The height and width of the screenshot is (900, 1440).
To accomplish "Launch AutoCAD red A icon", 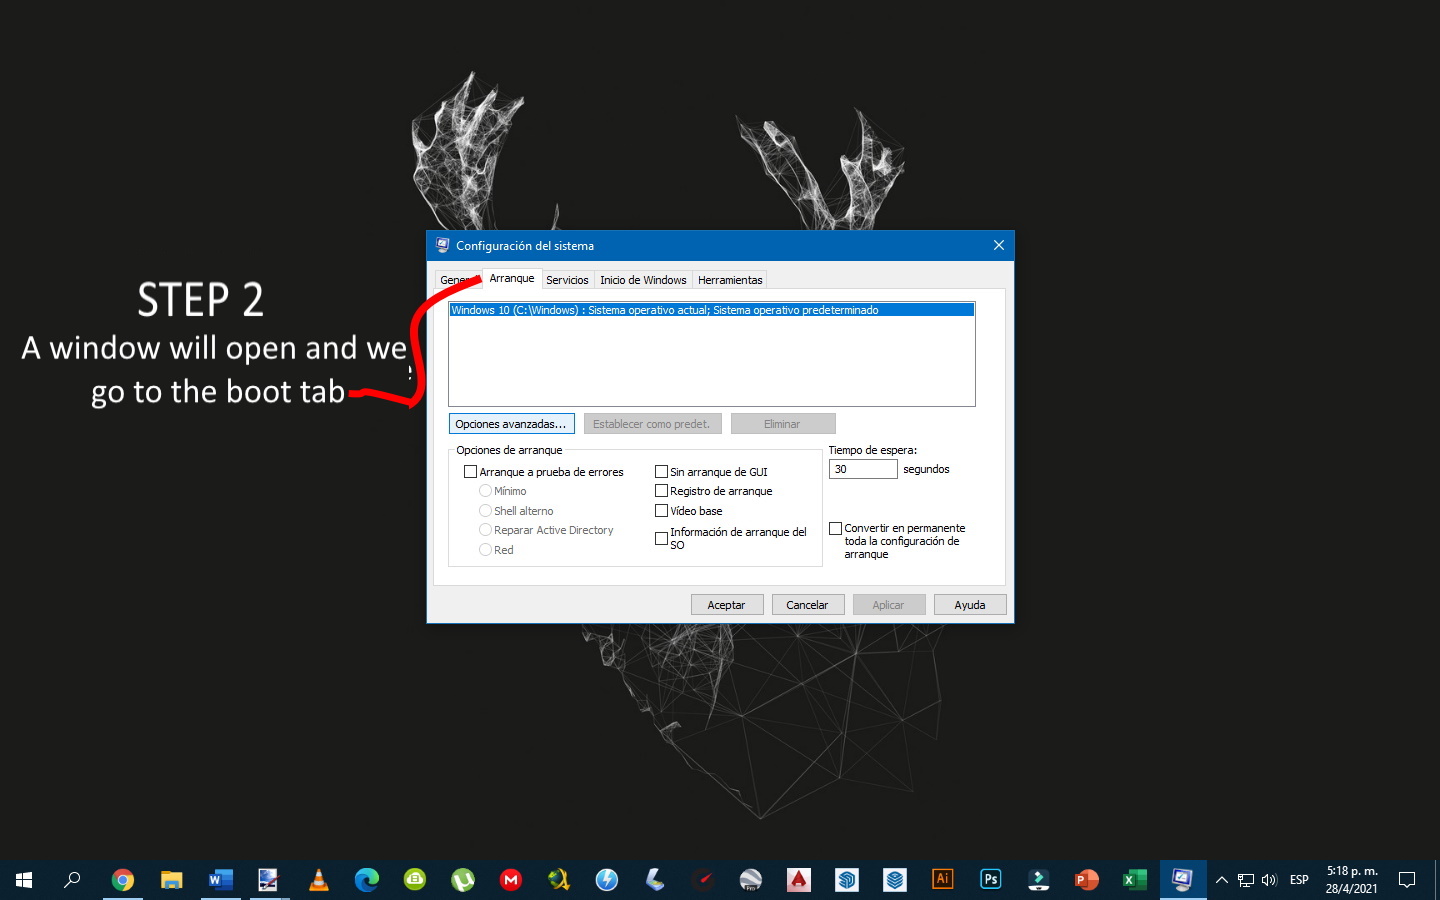I will (798, 880).
